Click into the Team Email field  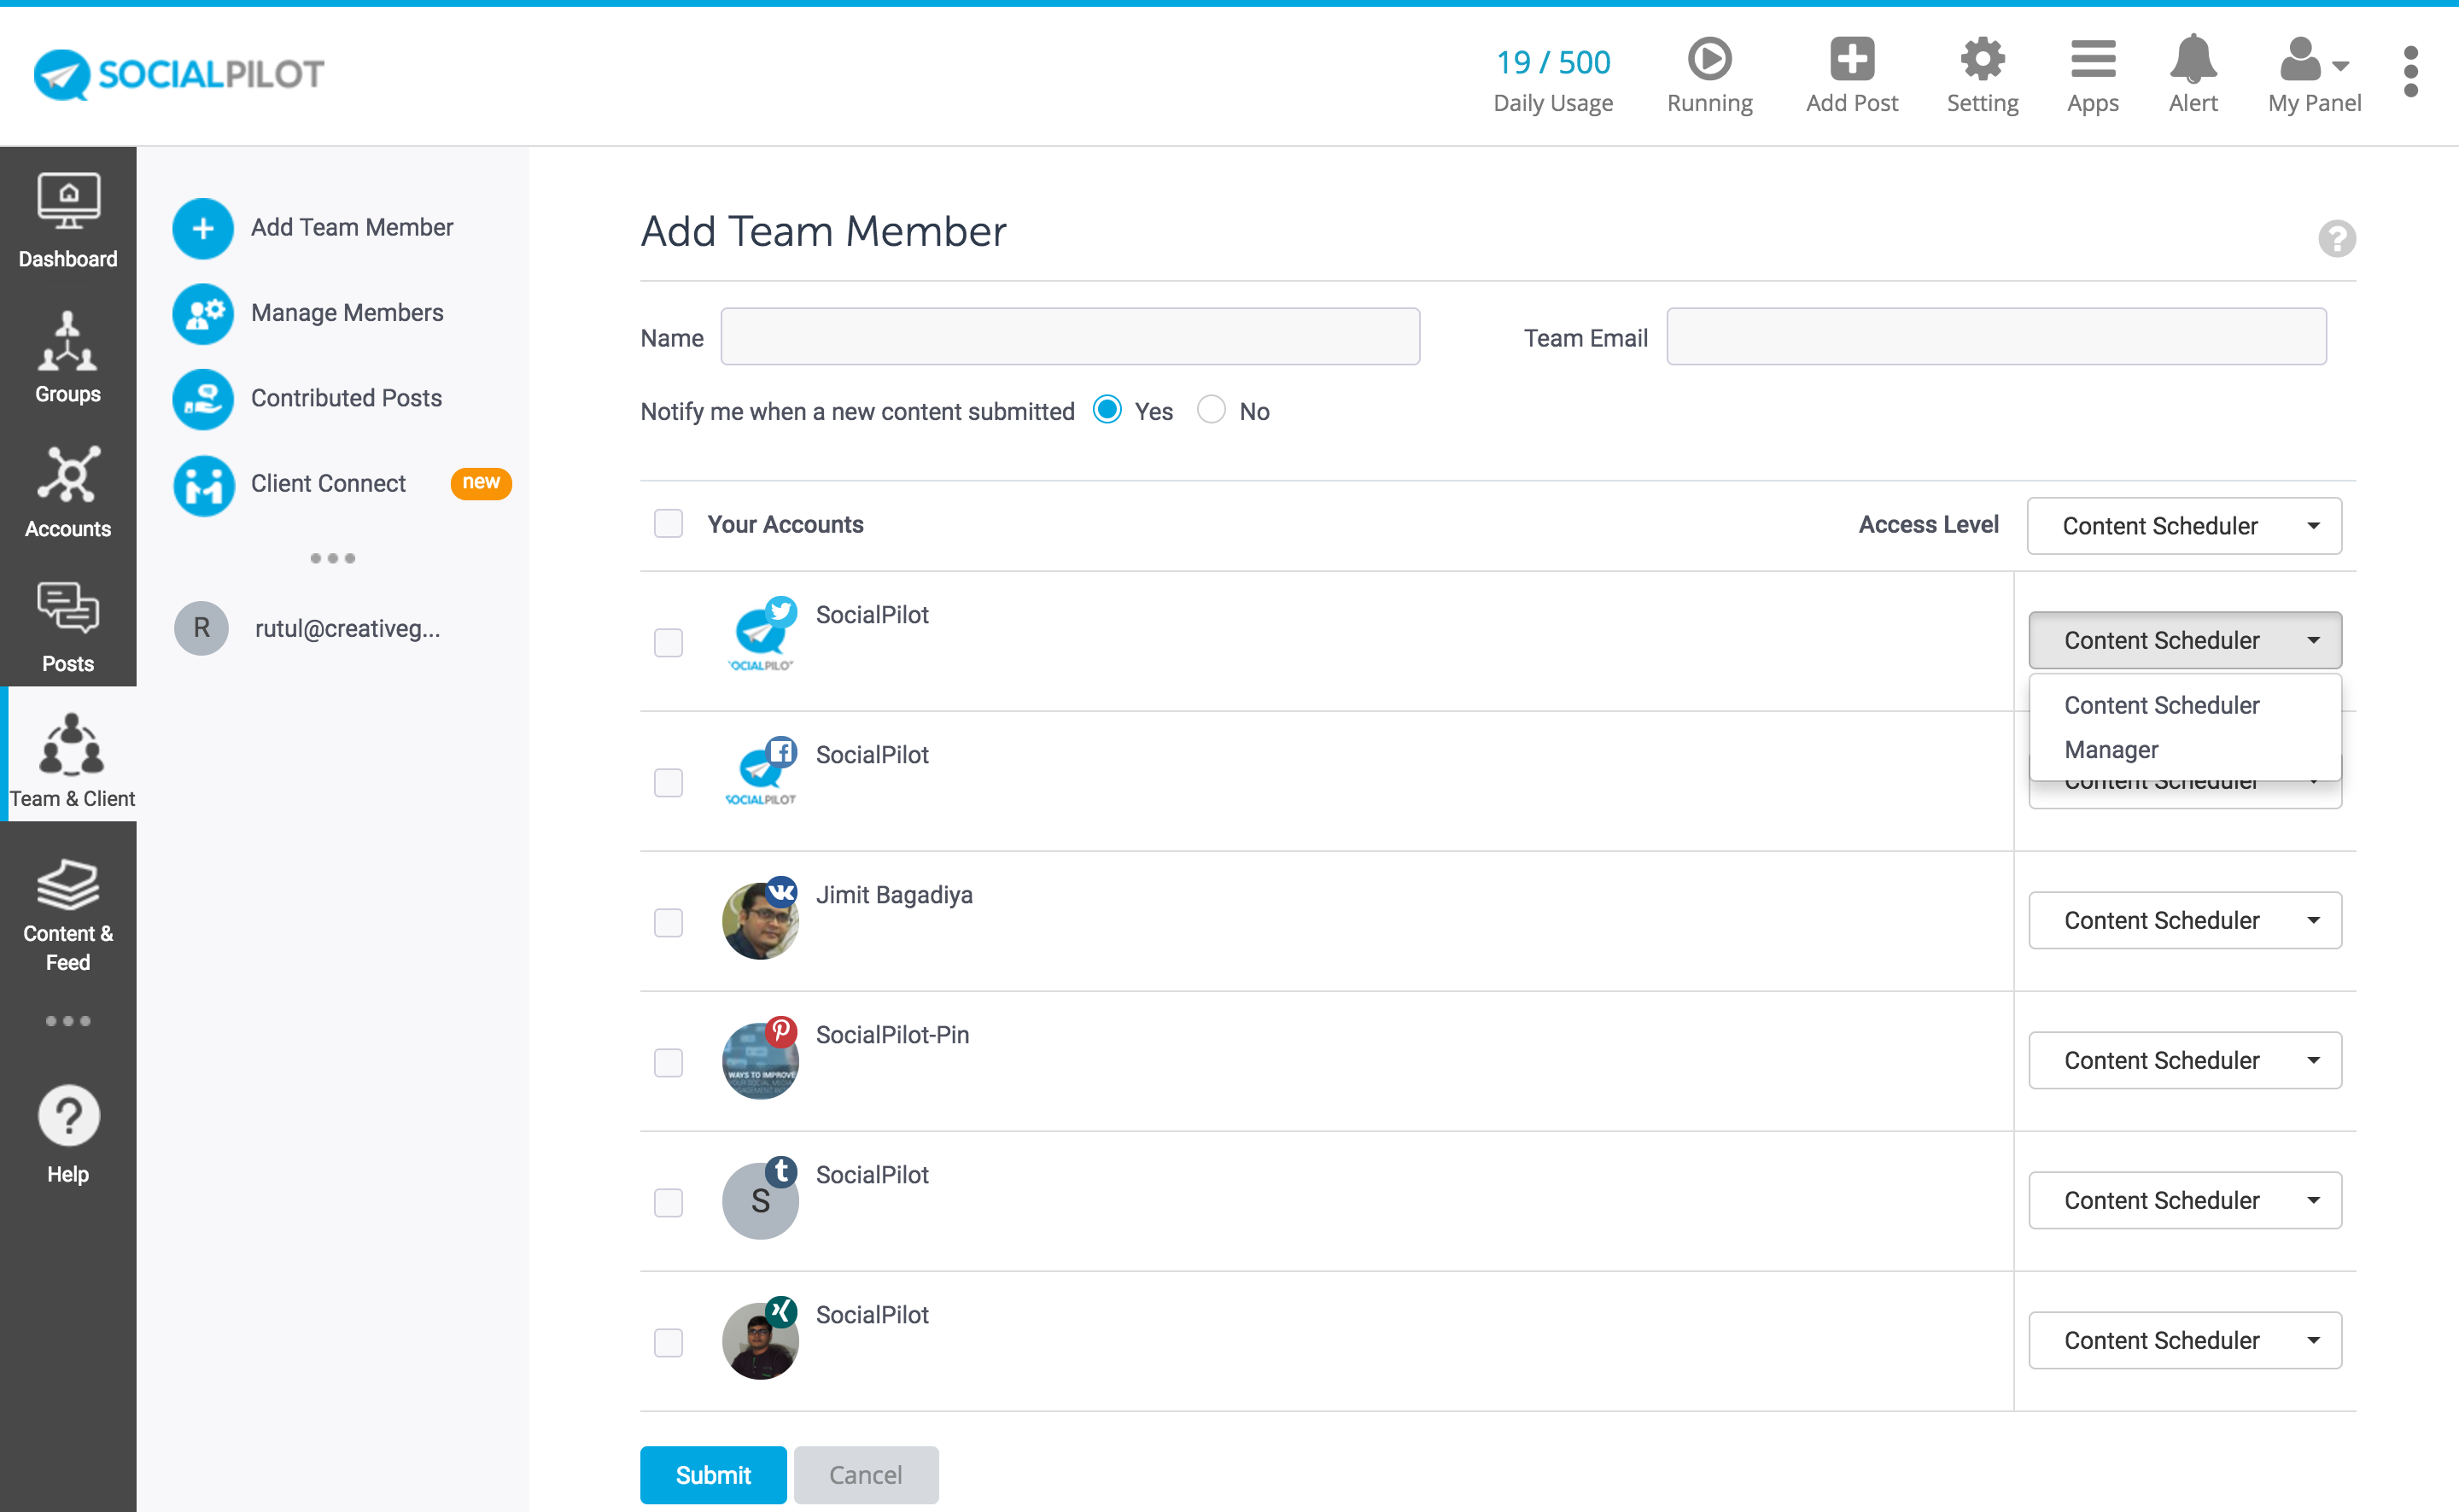tap(1995, 337)
